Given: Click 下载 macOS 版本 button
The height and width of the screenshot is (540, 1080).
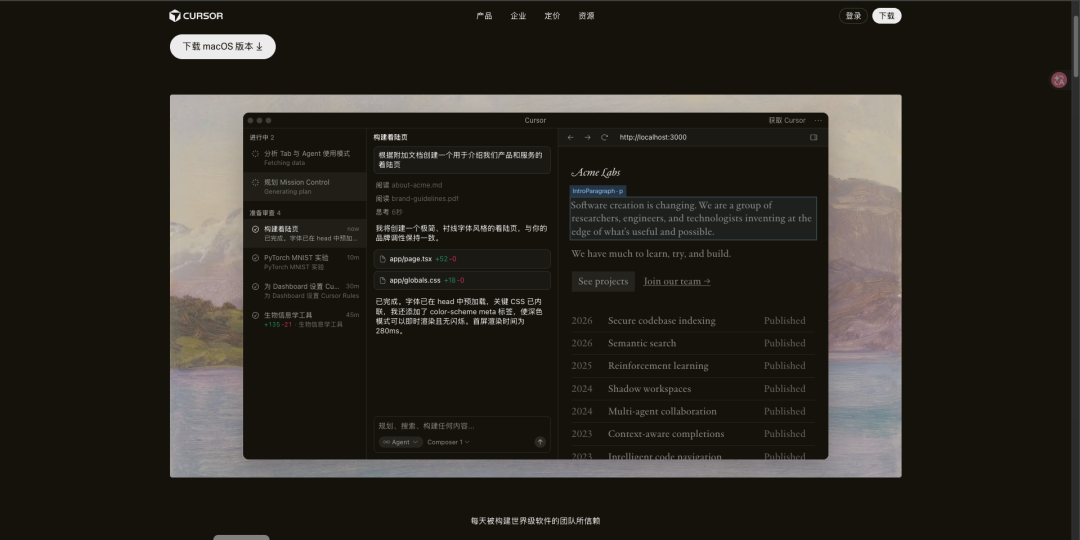Looking at the screenshot, I should [x=222, y=47].
